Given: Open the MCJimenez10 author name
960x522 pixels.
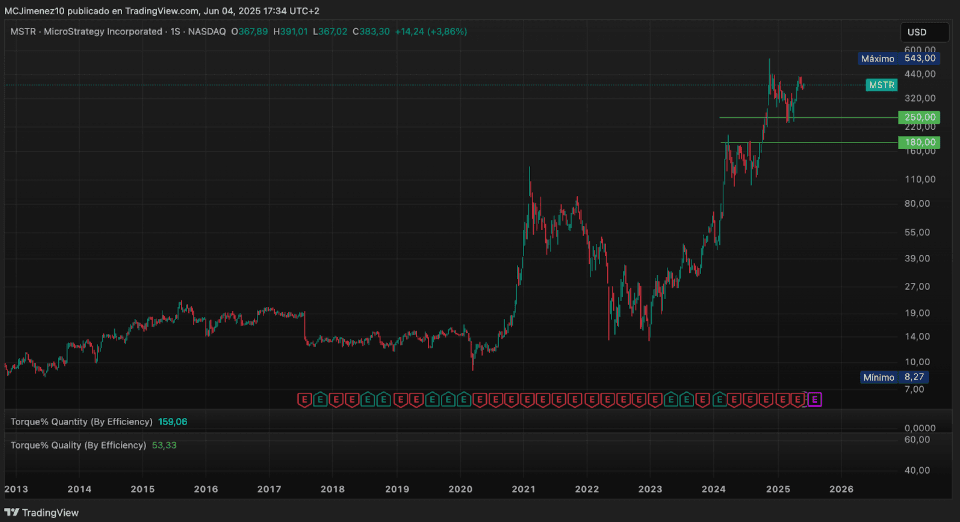Looking at the screenshot, I should click(38, 10).
